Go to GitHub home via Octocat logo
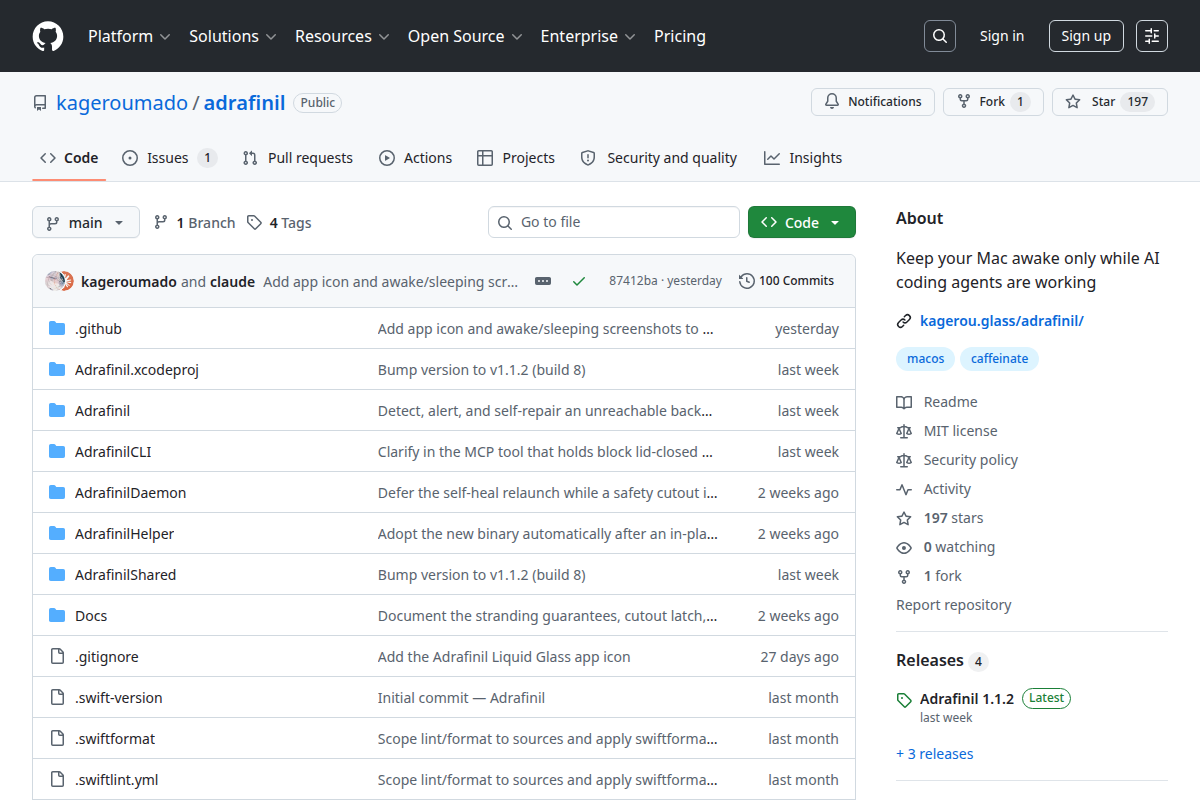1200x800 pixels. [48, 36]
